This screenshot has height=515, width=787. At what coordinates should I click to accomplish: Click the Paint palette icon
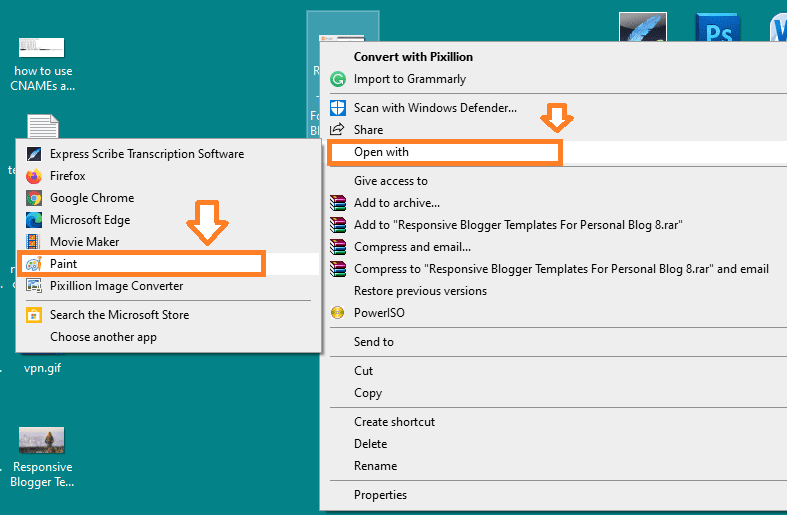34,264
